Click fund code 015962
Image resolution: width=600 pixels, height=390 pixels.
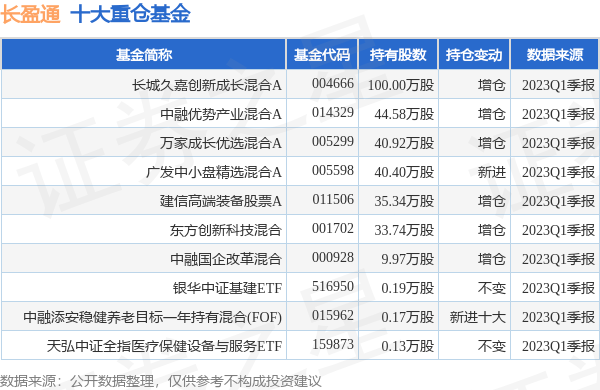click(x=333, y=316)
